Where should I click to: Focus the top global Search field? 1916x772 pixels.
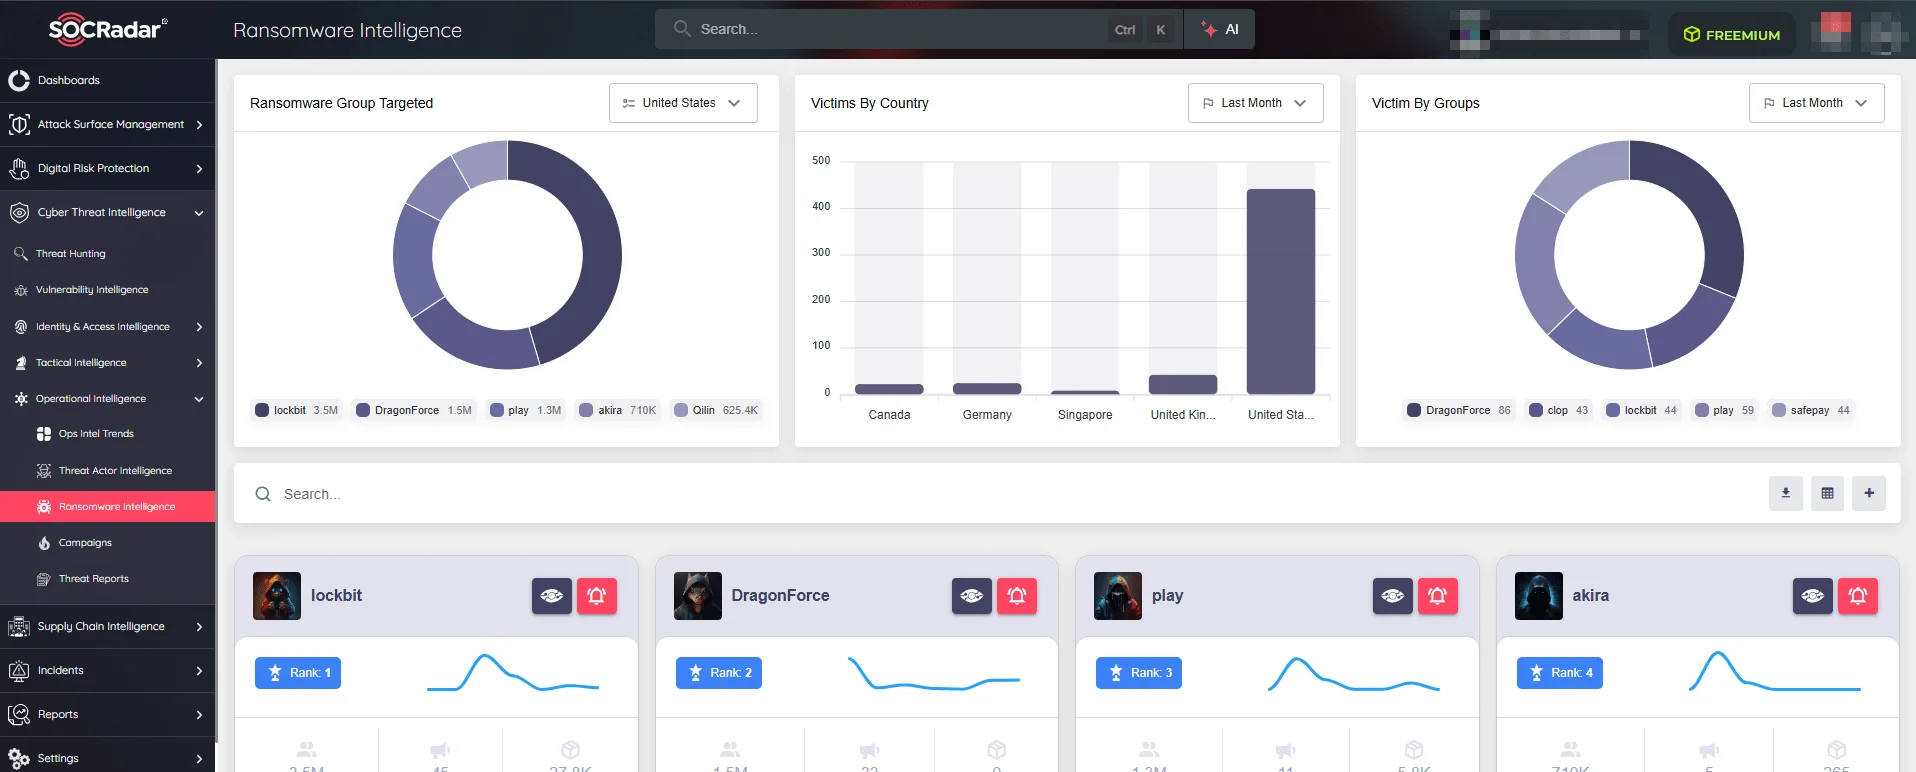[x=918, y=29]
